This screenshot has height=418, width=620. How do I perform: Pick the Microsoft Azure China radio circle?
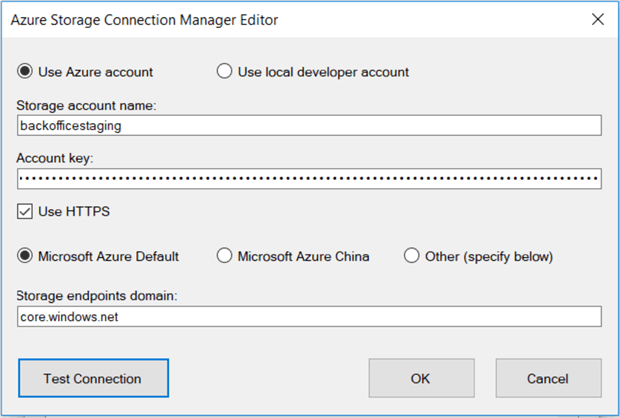coord(225,255)
